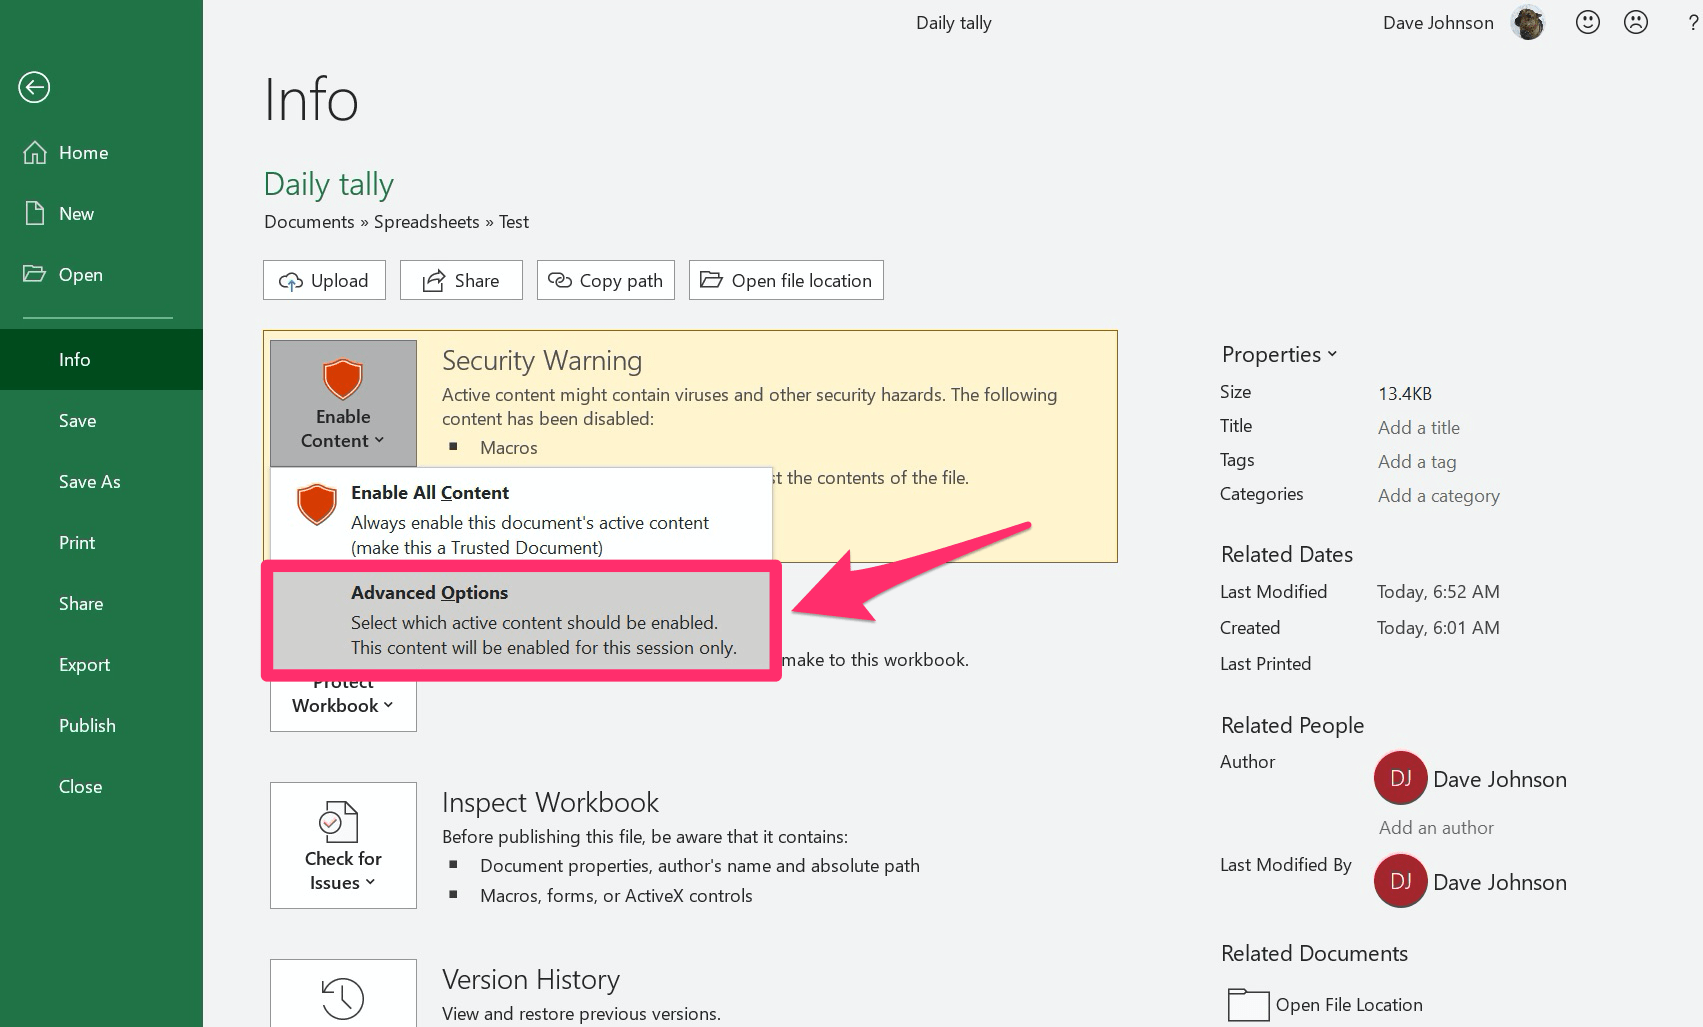Click the Upload cloud icon
This screenshot has height=1027, width=1703.
point(292,280)
